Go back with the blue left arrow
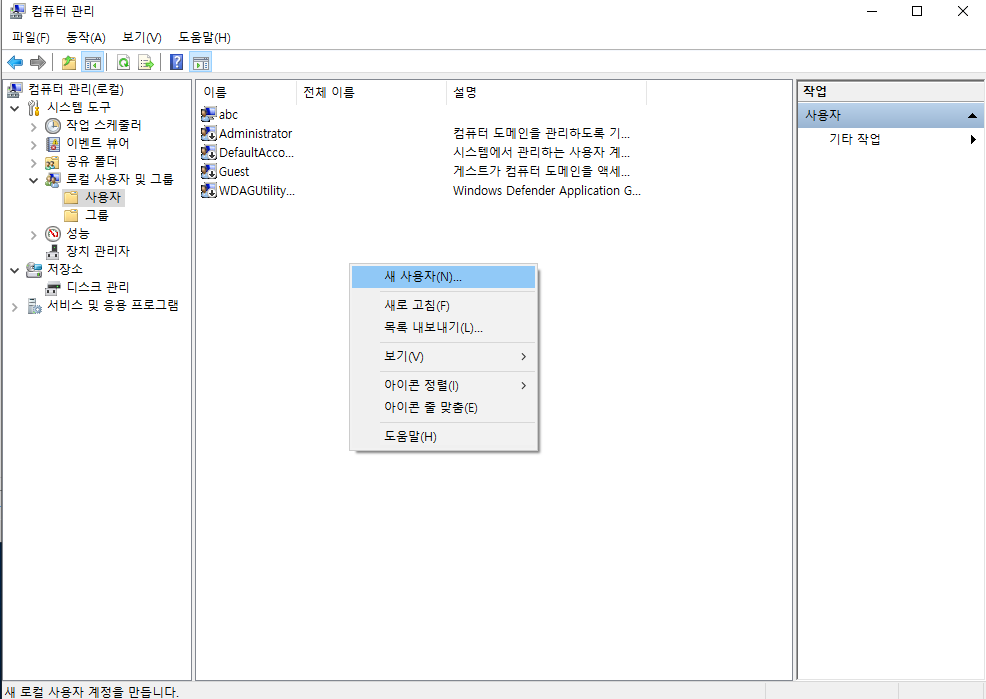 pos(15,62)
